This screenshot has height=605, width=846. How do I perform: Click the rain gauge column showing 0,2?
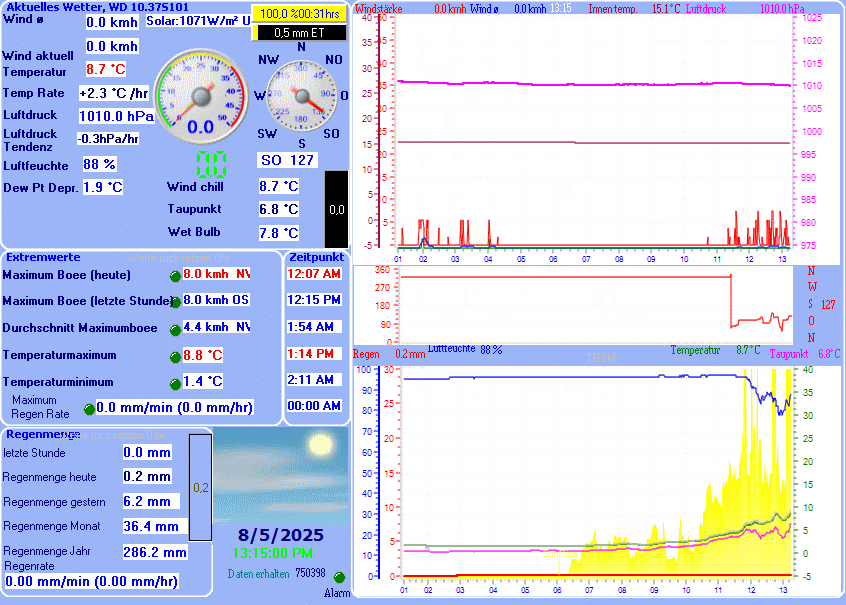click(x=200, y=487)
